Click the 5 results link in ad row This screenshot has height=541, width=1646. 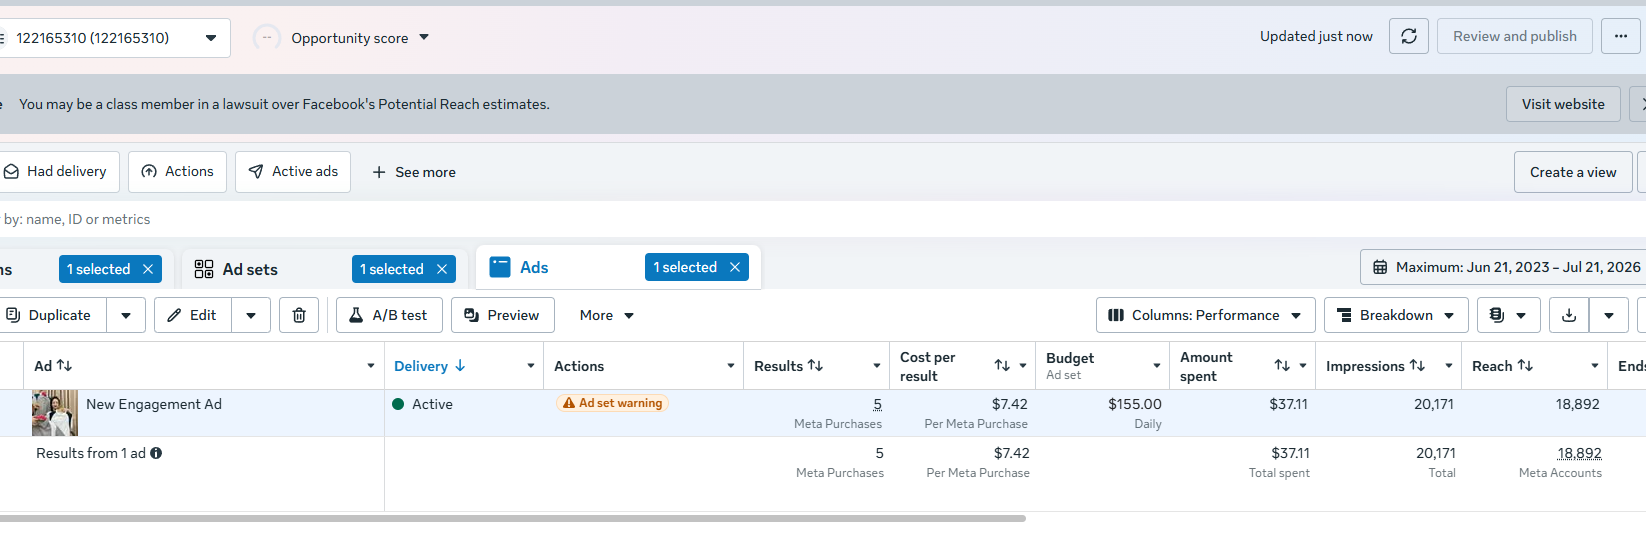tap(877, 404)
